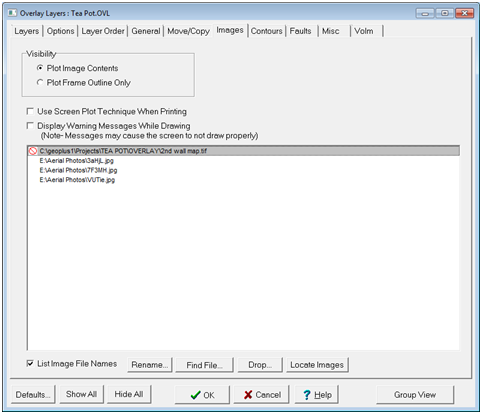Uncheck List Image File Names

[x=30, y=363]
